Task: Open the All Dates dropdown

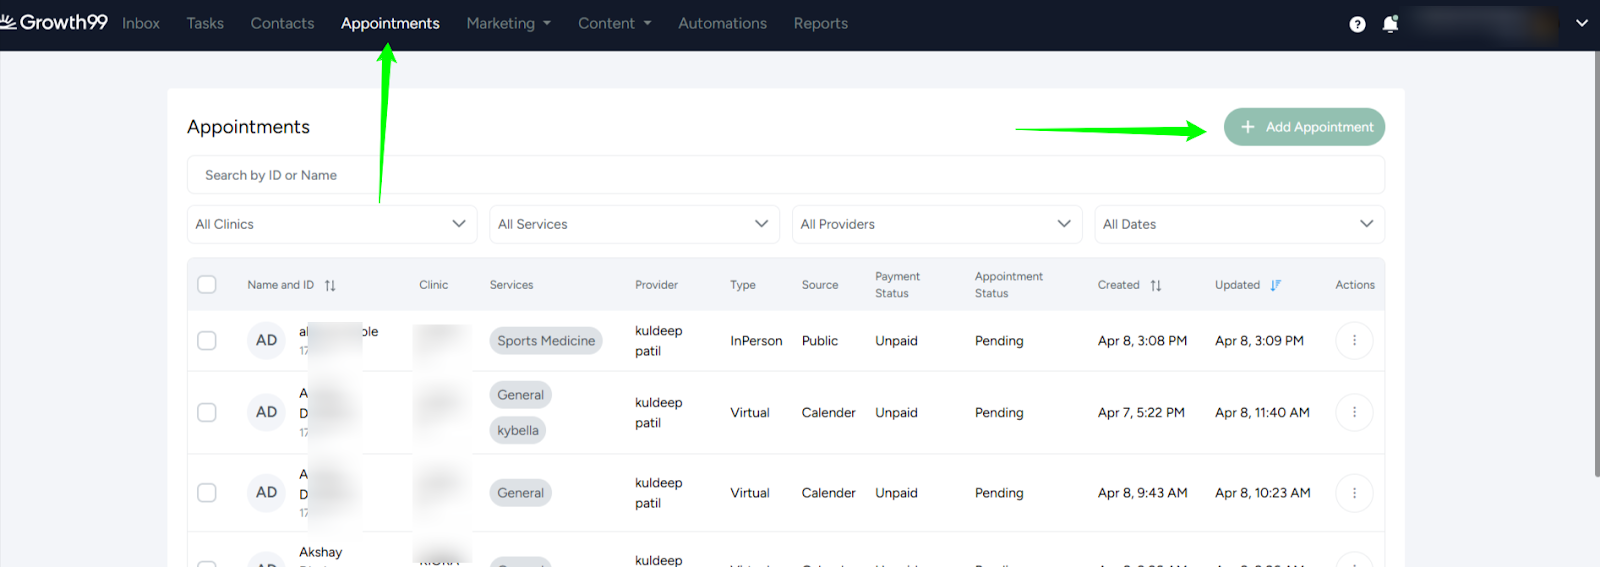Action: 1240,224
